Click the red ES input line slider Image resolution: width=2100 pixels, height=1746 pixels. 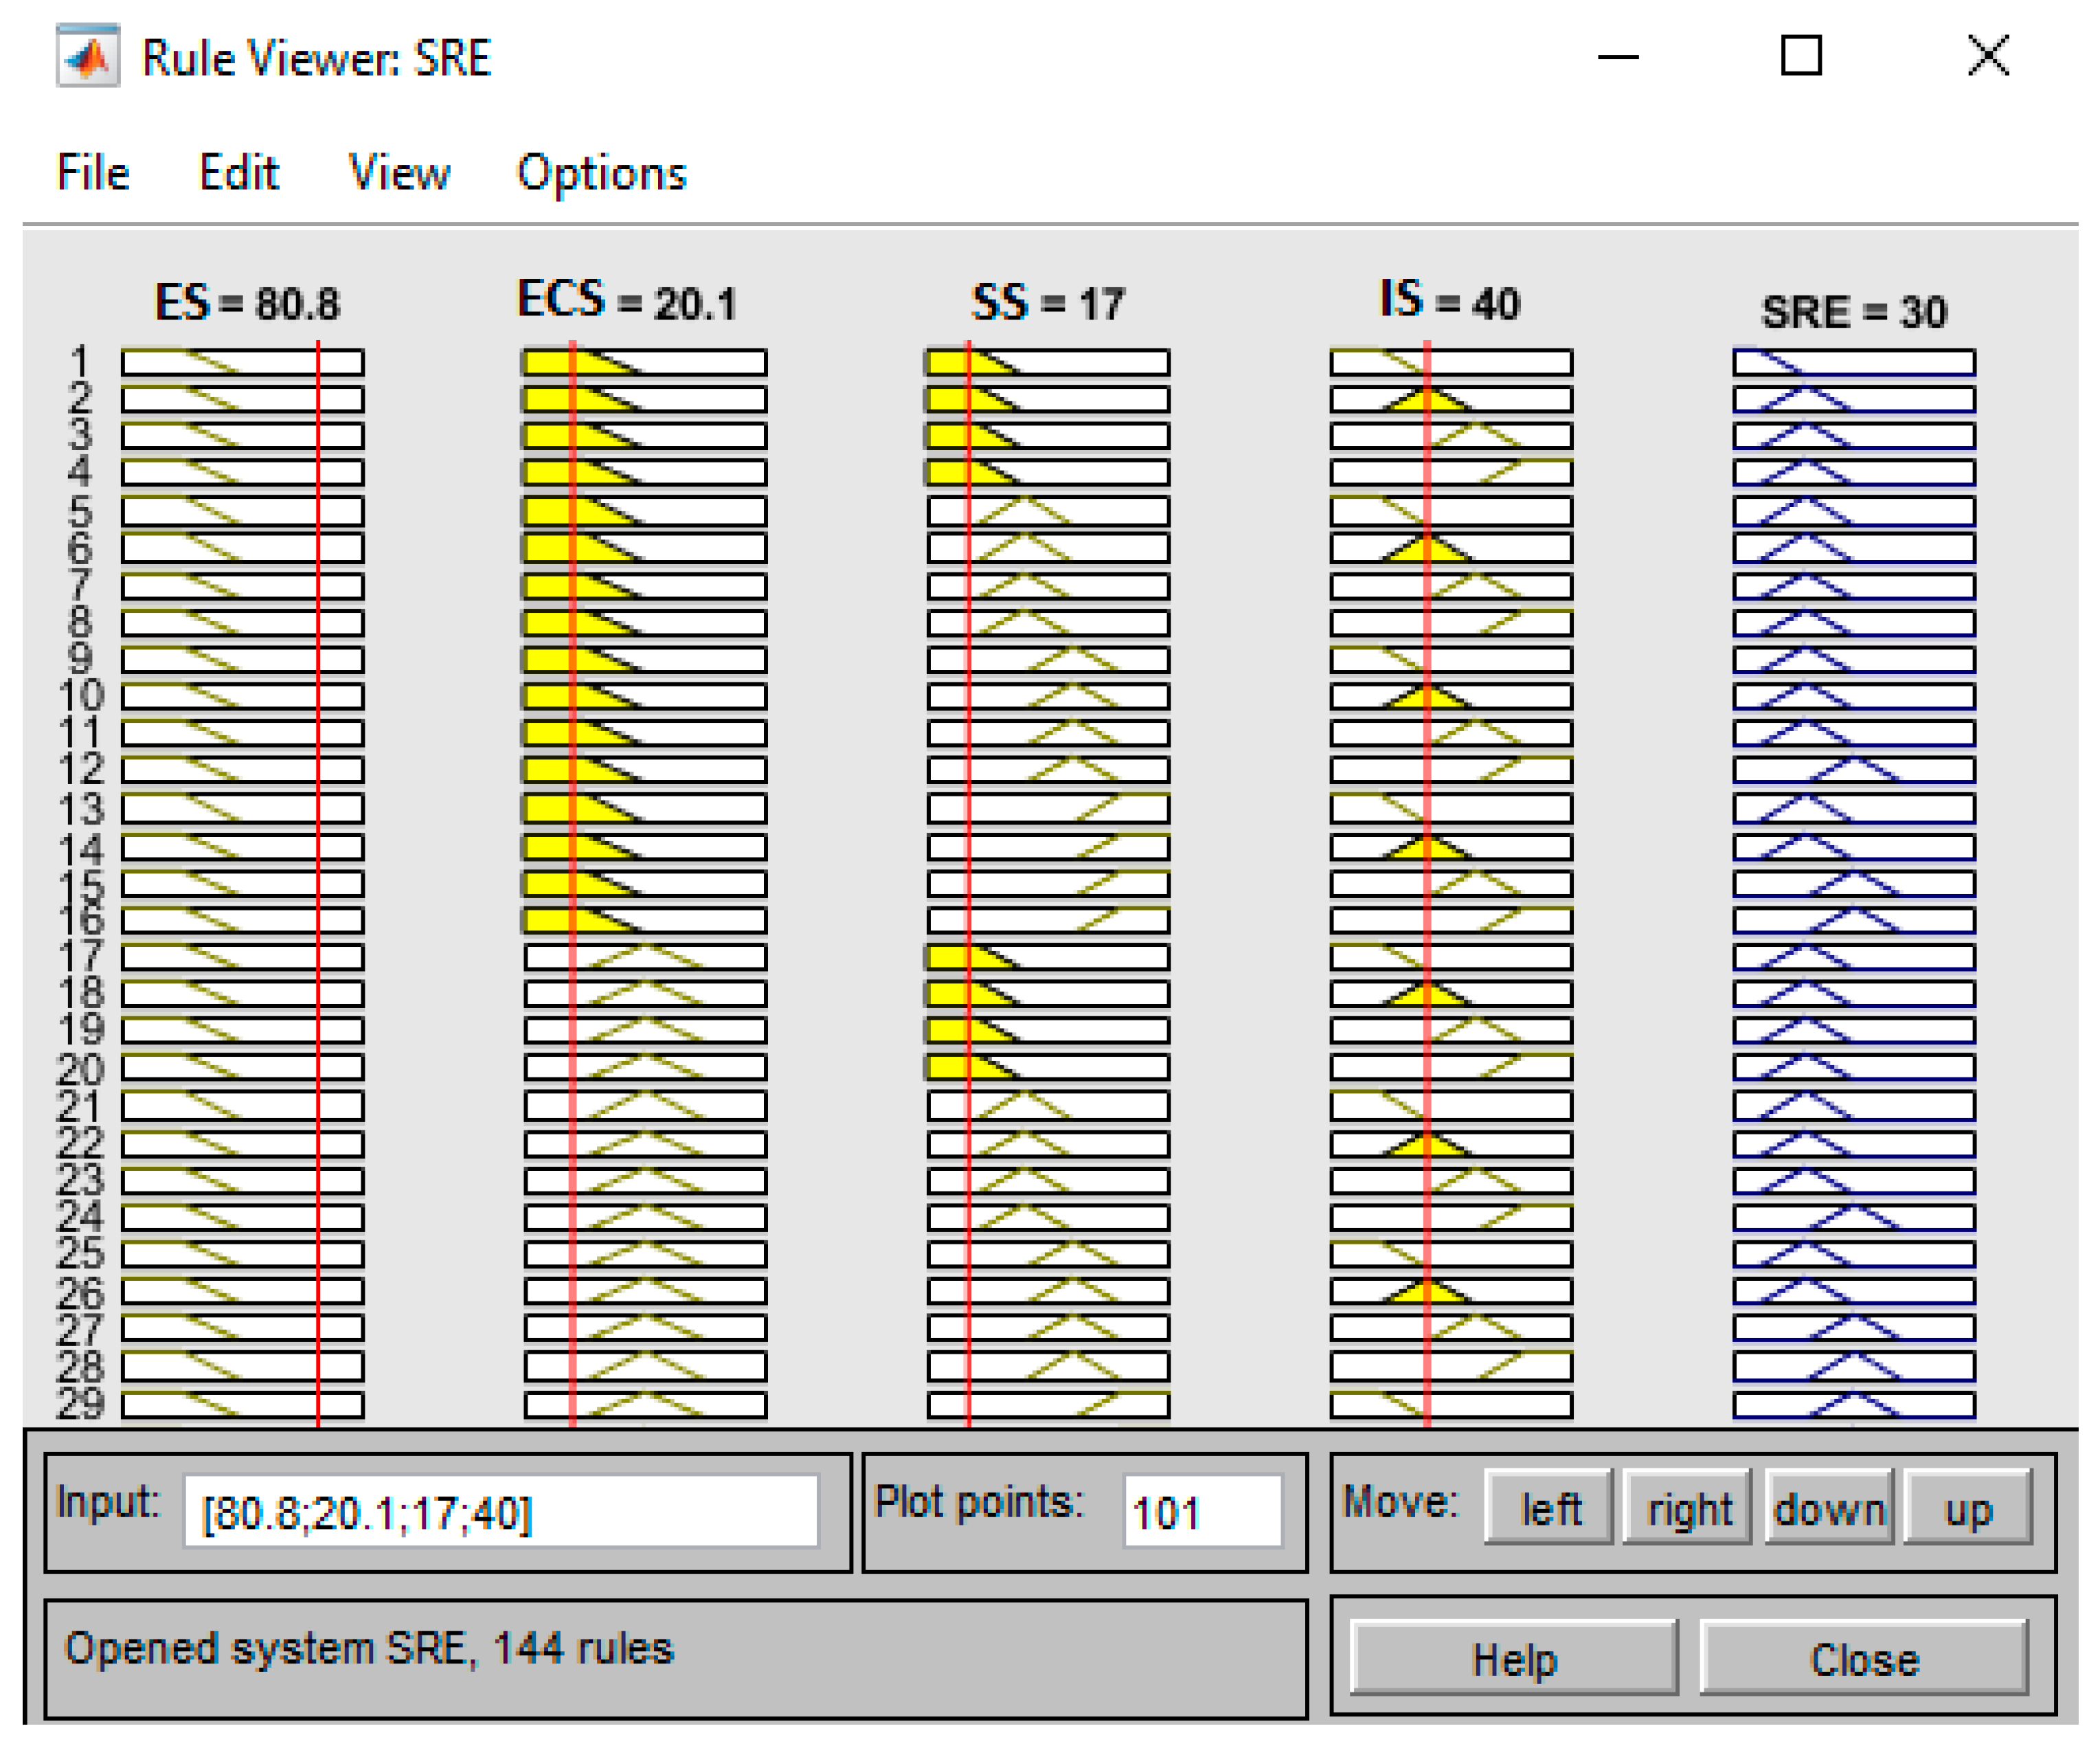tap(318, 880)
